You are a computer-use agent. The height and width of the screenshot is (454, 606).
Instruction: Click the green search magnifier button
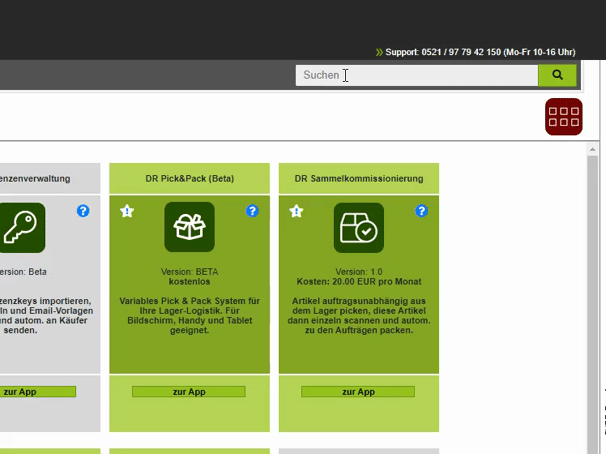tap(557, 75)
